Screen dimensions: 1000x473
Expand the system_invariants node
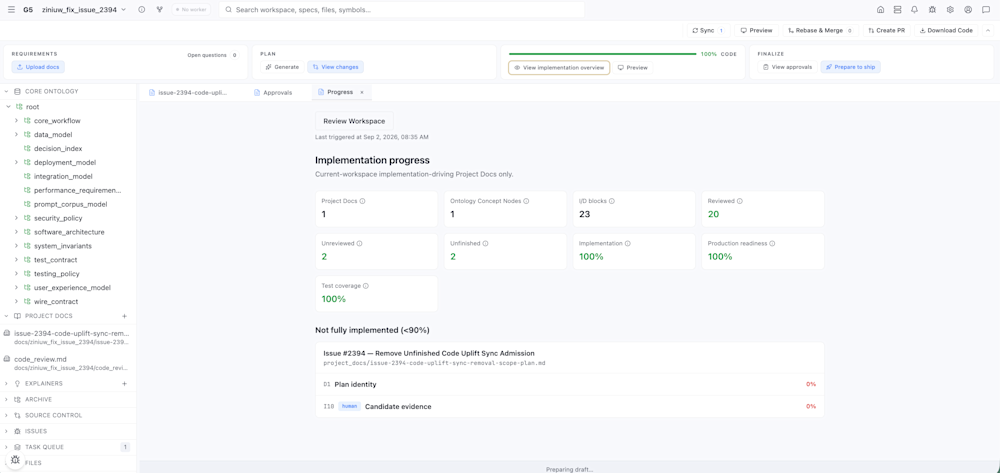[x=17, y=246]
